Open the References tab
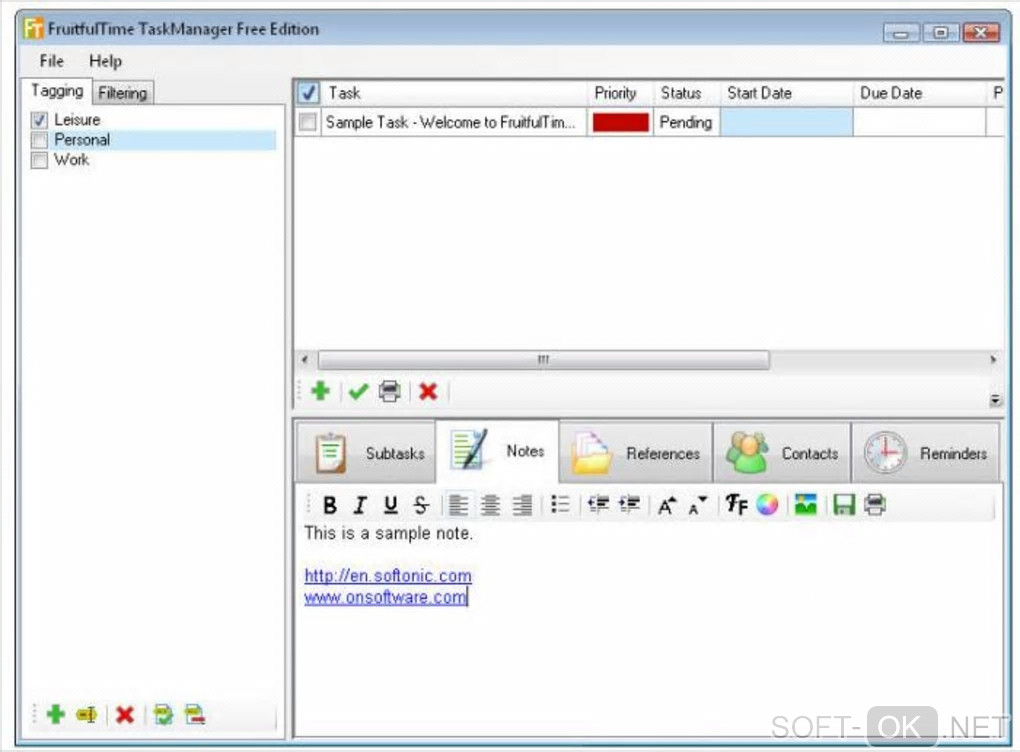 coord(636,453)
